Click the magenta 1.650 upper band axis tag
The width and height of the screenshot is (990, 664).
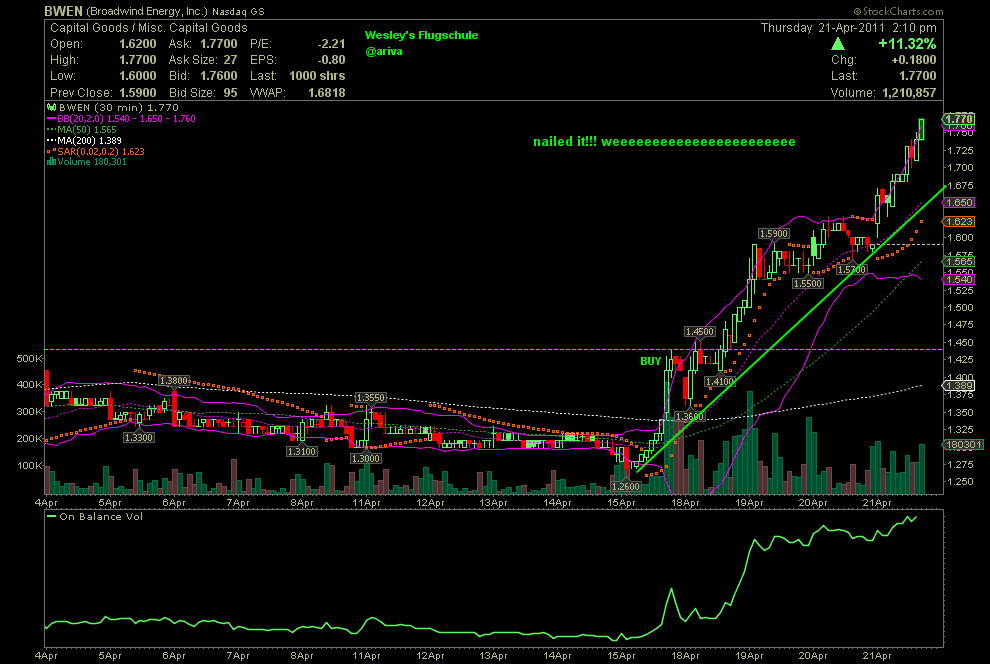[x=959, y=203]
